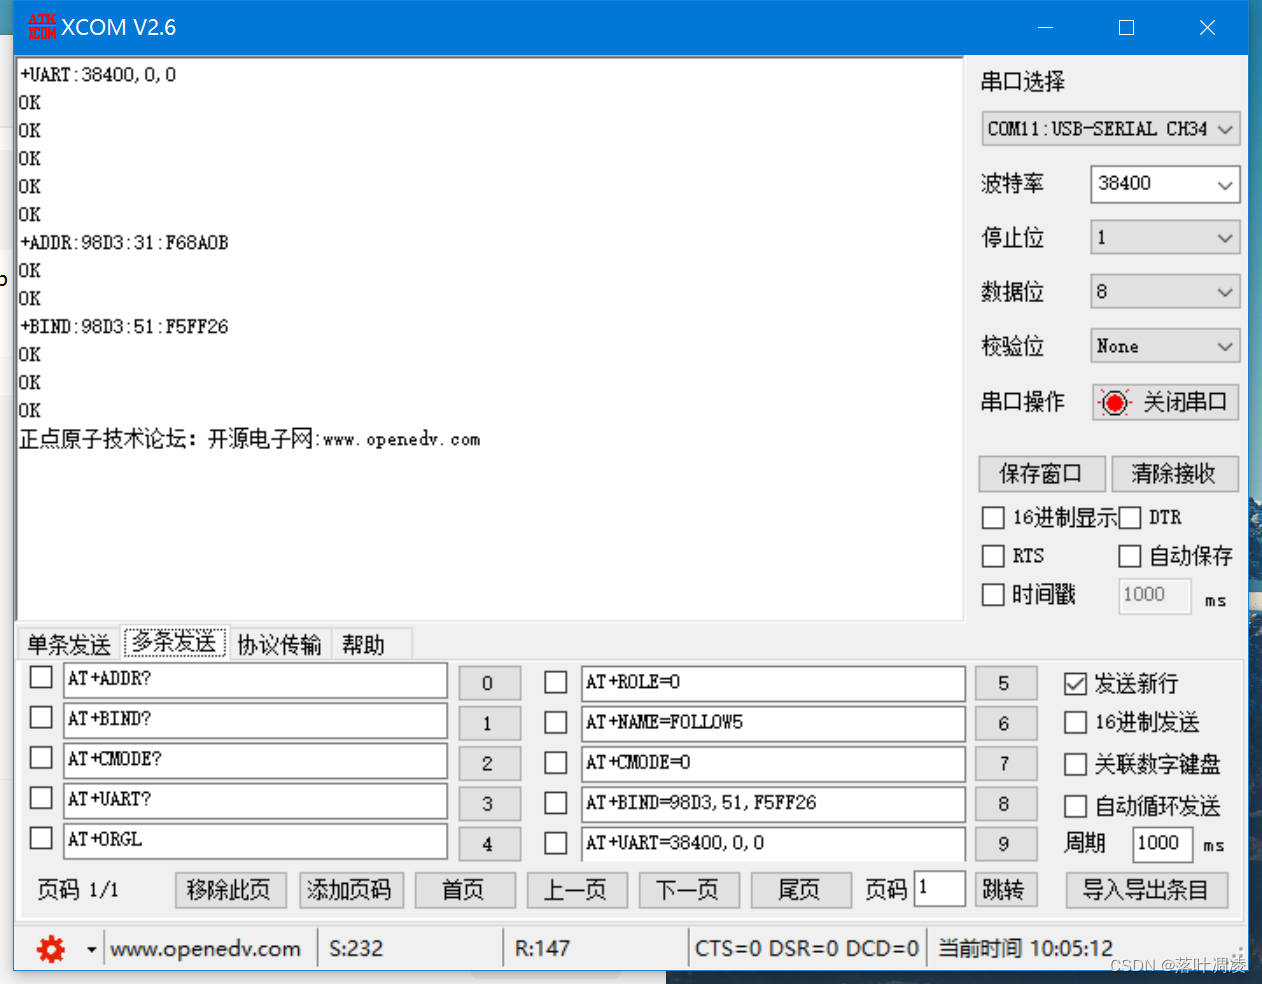1262x984 pixels.
Task: Click the 下一页 button
Action: [688, 890]
